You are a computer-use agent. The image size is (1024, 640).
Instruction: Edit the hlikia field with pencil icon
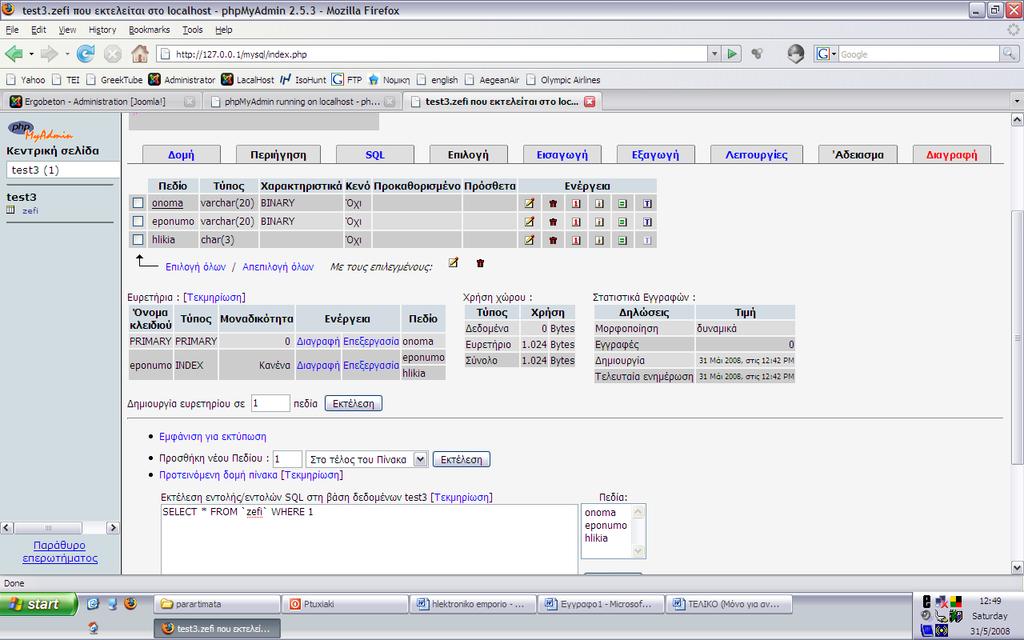tap(530, 240)
